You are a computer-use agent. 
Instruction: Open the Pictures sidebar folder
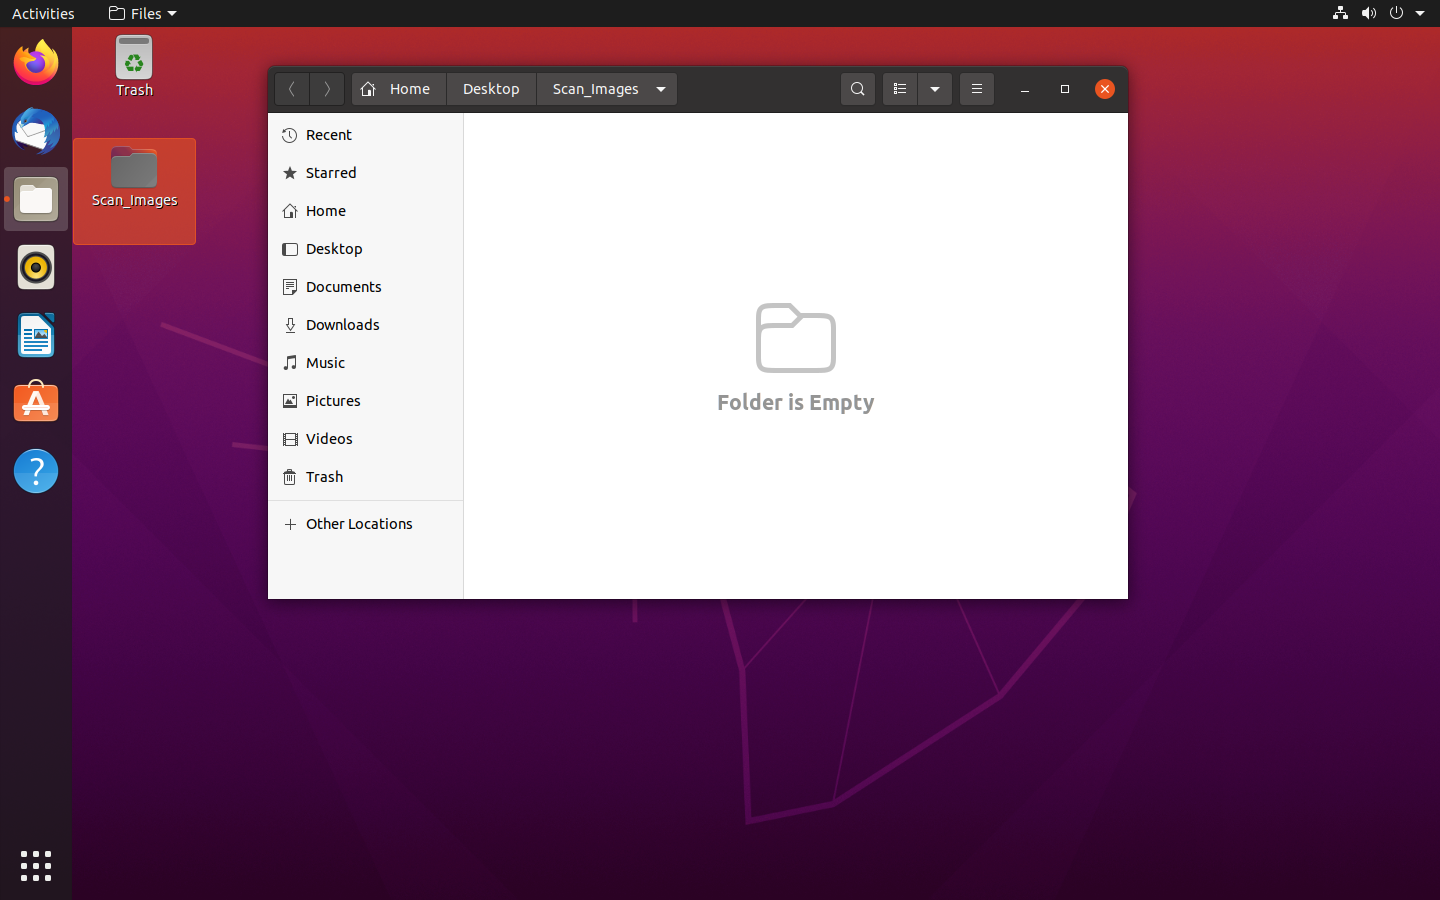333,401
